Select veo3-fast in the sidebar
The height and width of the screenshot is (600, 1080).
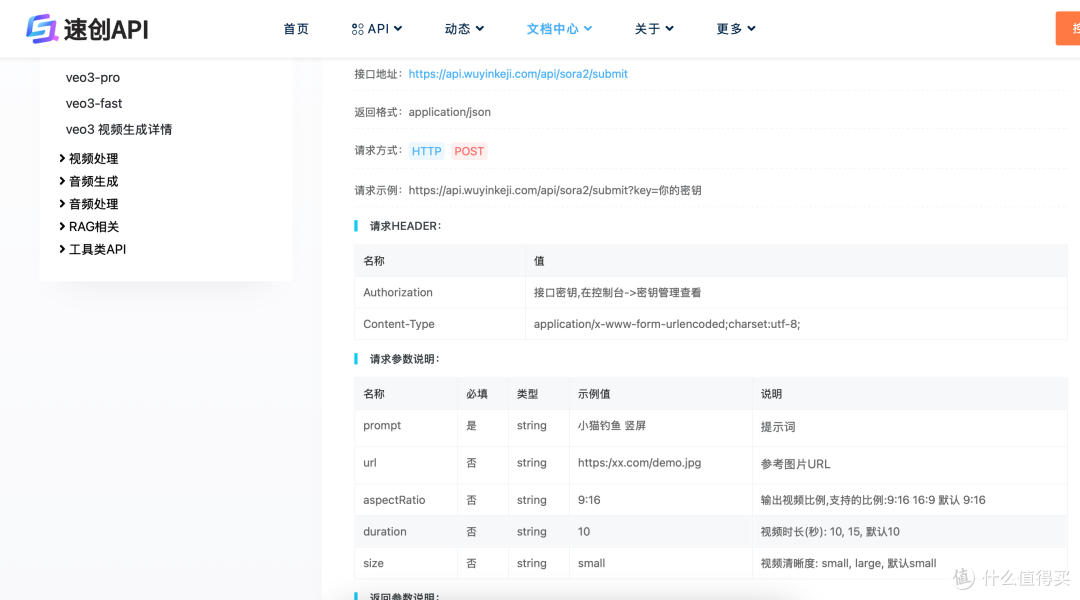pos(94,103)
